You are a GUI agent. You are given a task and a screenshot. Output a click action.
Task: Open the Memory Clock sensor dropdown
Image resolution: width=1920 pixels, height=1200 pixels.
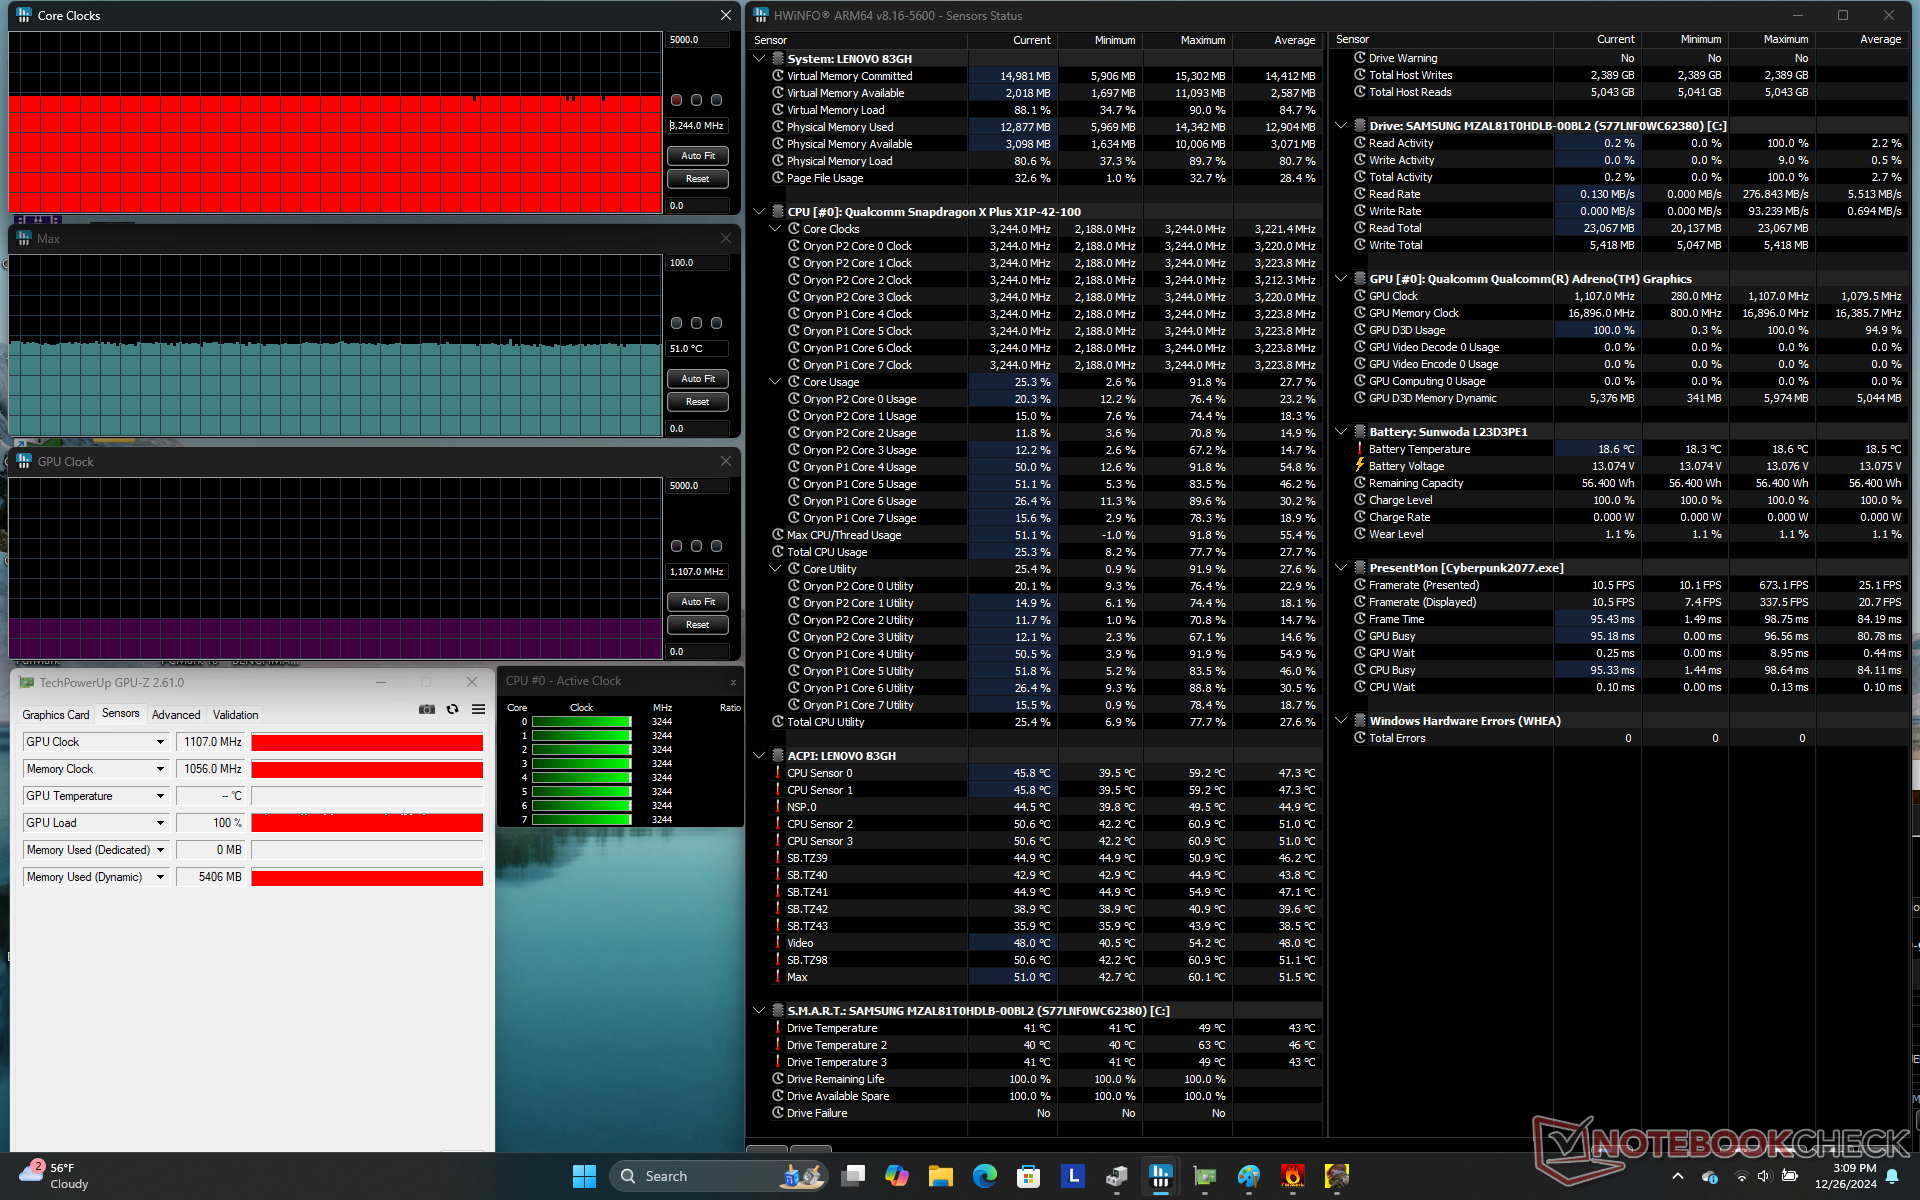(160, 769)
